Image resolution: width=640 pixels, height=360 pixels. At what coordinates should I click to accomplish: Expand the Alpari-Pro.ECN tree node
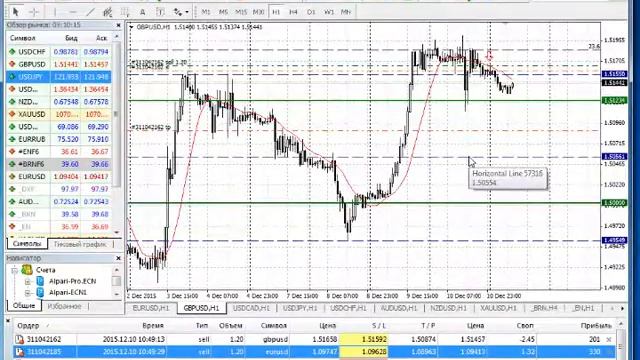pyautogui.click(x=27, y=282)
